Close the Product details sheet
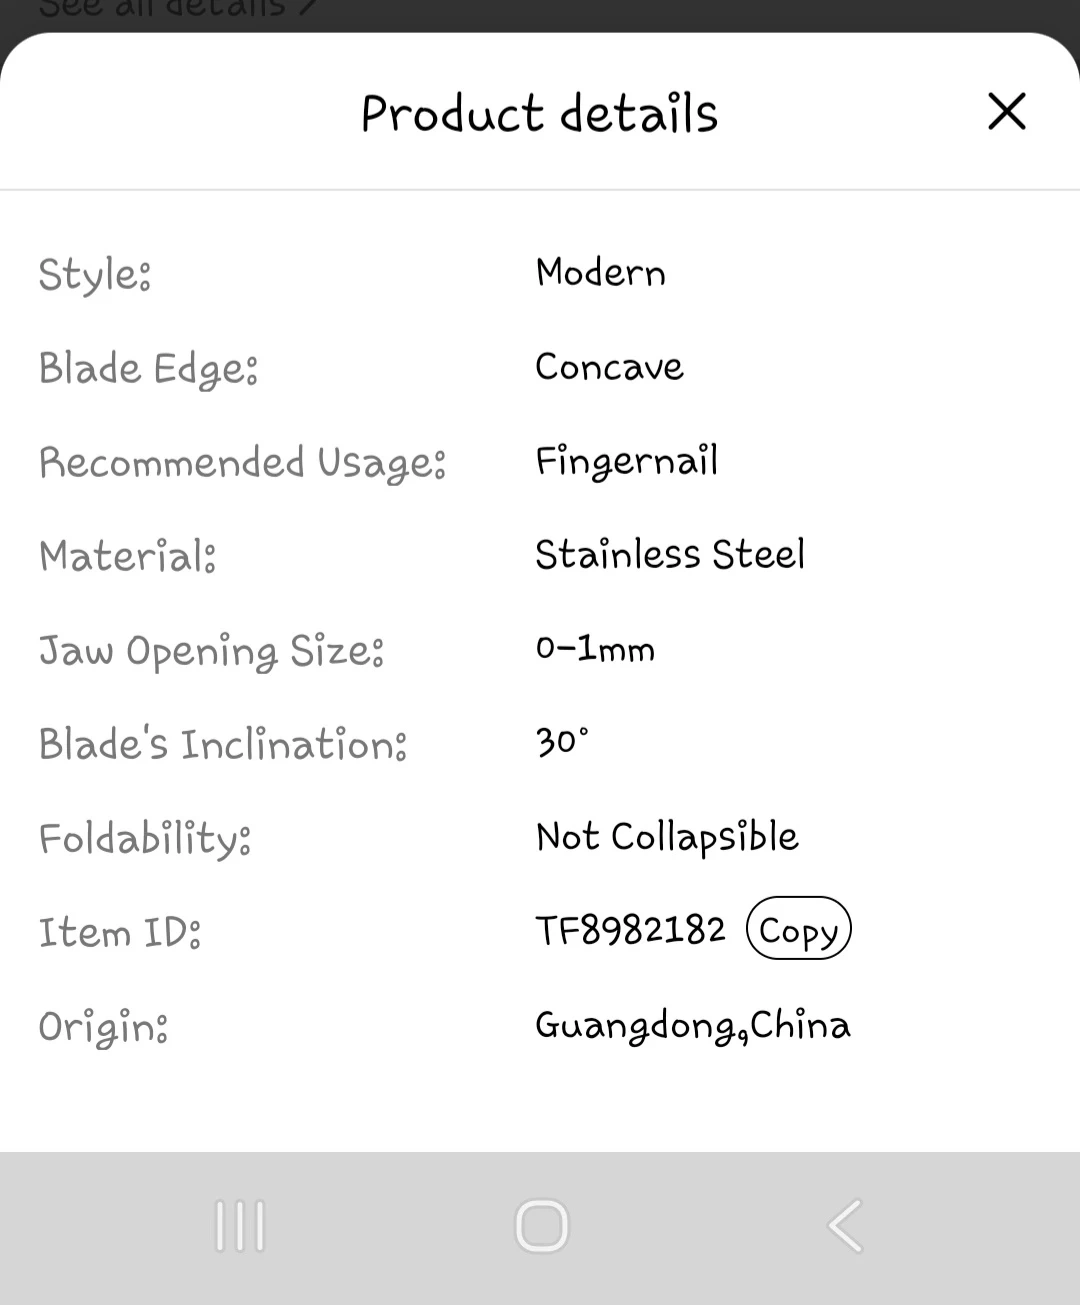This screenshot has height=1305, width=1080. click(x=1006, y=111)
